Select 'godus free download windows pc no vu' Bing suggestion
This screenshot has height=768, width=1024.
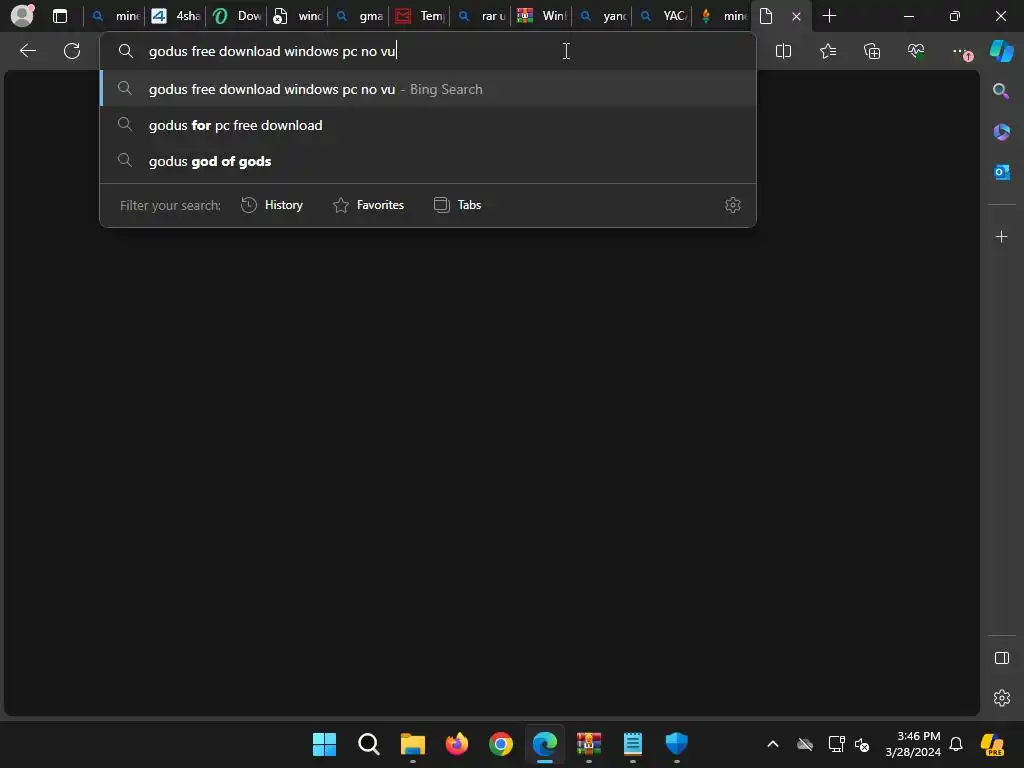(428, 89)
